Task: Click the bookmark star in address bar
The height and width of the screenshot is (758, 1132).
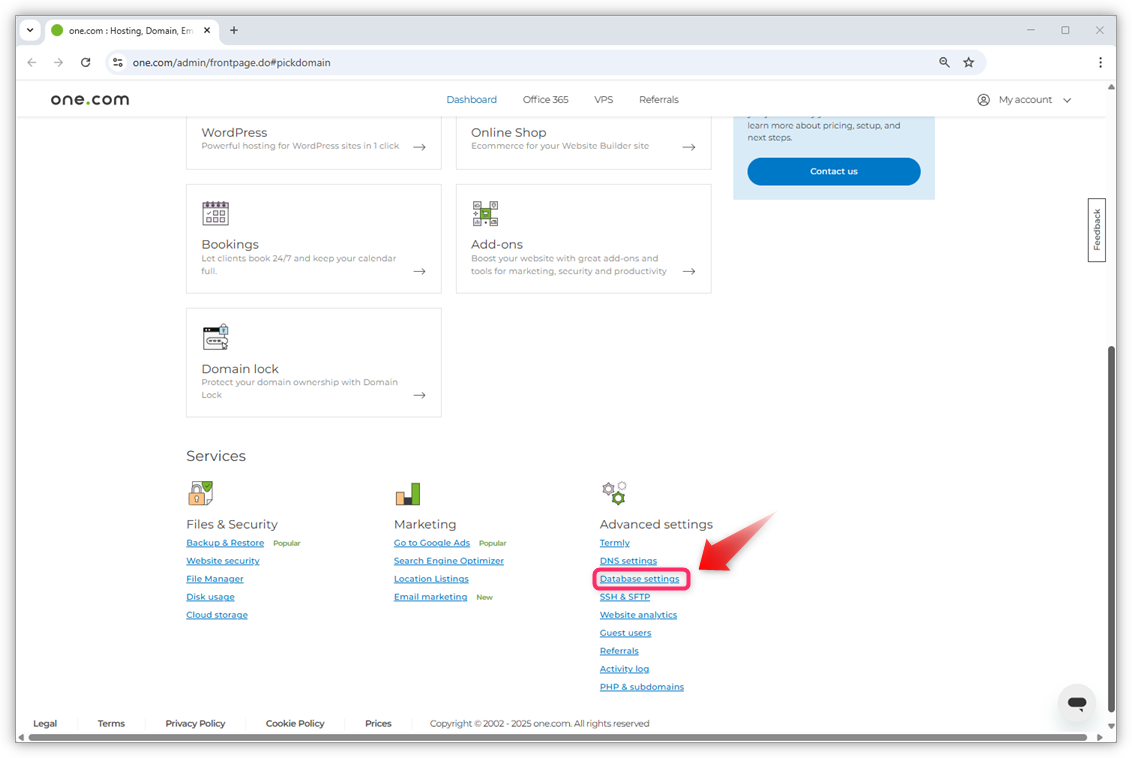Action: [968, 62]
